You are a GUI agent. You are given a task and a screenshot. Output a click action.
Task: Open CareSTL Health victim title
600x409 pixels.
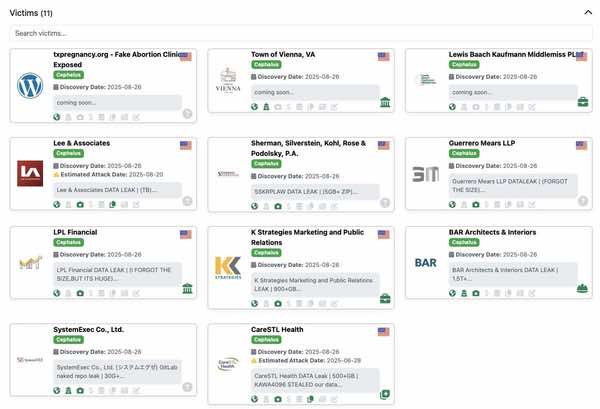click(277, 329)
